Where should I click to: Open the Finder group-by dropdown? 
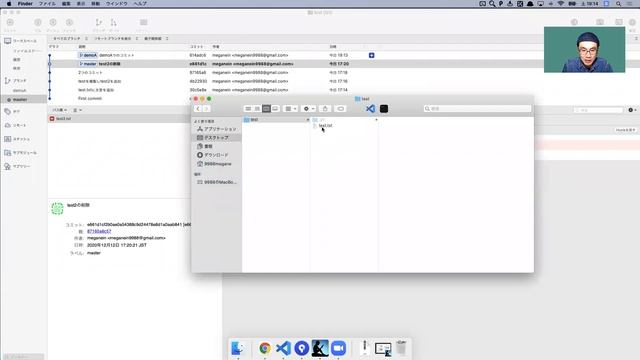tap(291, 109)
